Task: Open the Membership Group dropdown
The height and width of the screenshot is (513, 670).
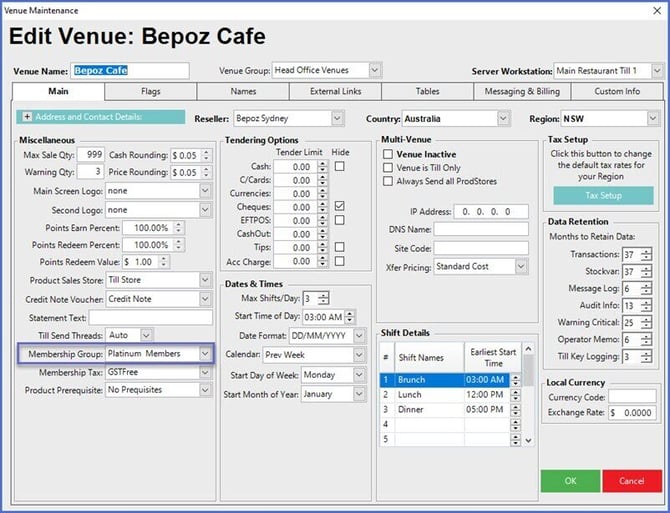Action: pos(205,354)
